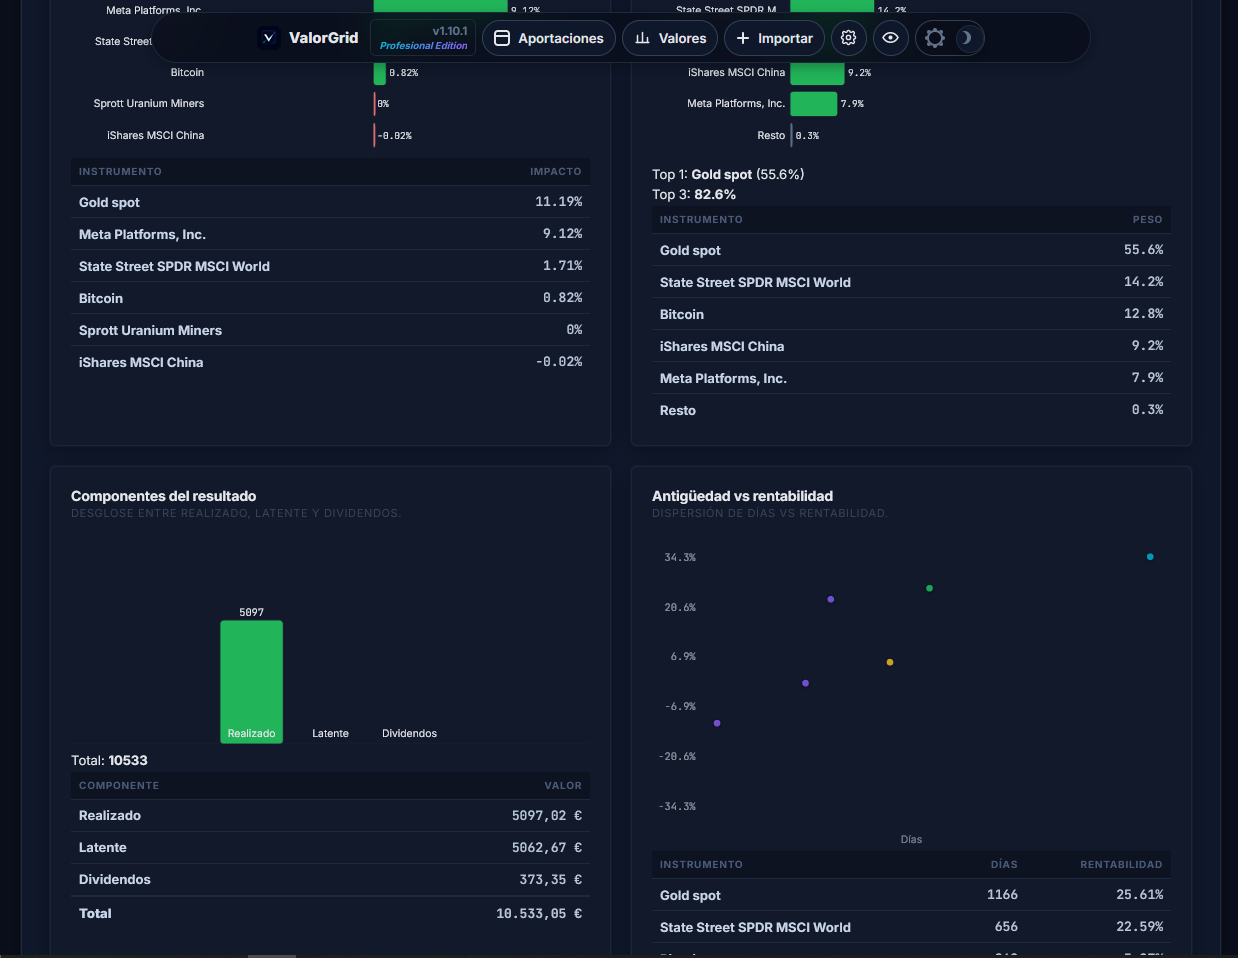The height and width of the screenshot is (958, 1238).
Task: Click the Latente value 5062,67 €
Action: point(546,848)
